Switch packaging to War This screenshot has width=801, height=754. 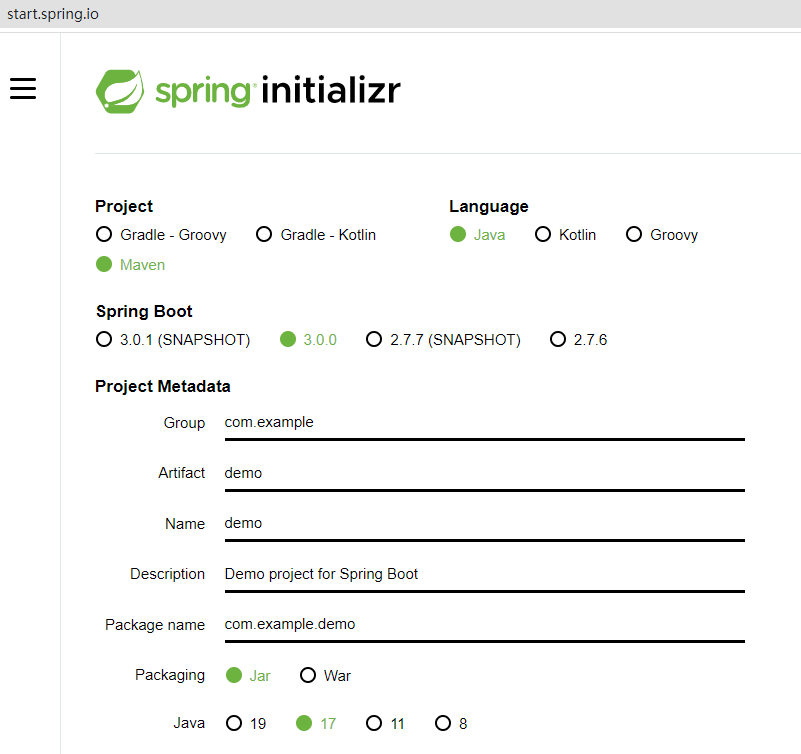click(x=309, y=675)
